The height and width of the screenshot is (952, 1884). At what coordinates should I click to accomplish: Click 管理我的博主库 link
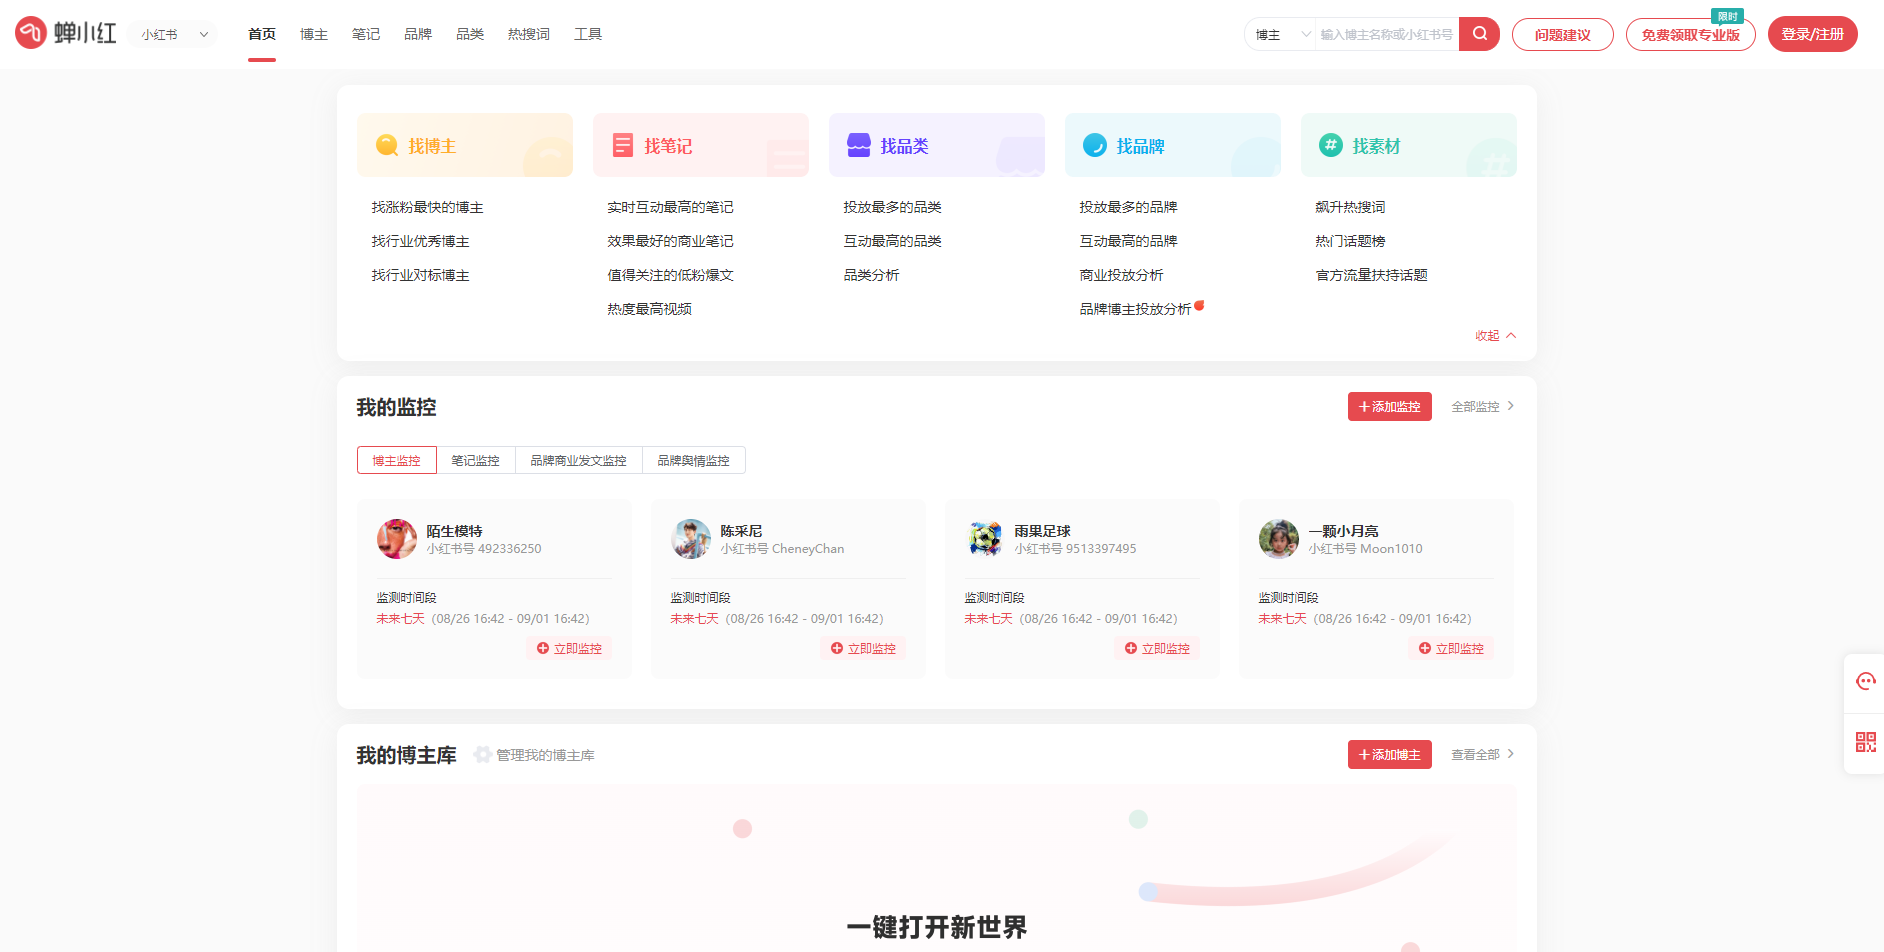click(545, 755)
